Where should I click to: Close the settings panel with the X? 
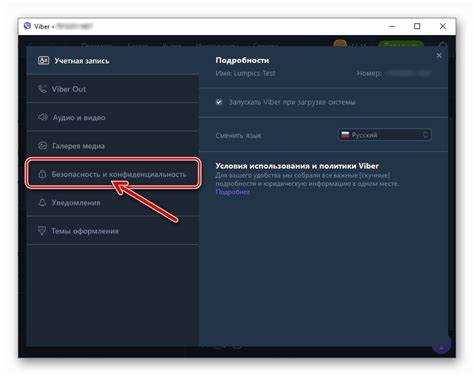439,55
